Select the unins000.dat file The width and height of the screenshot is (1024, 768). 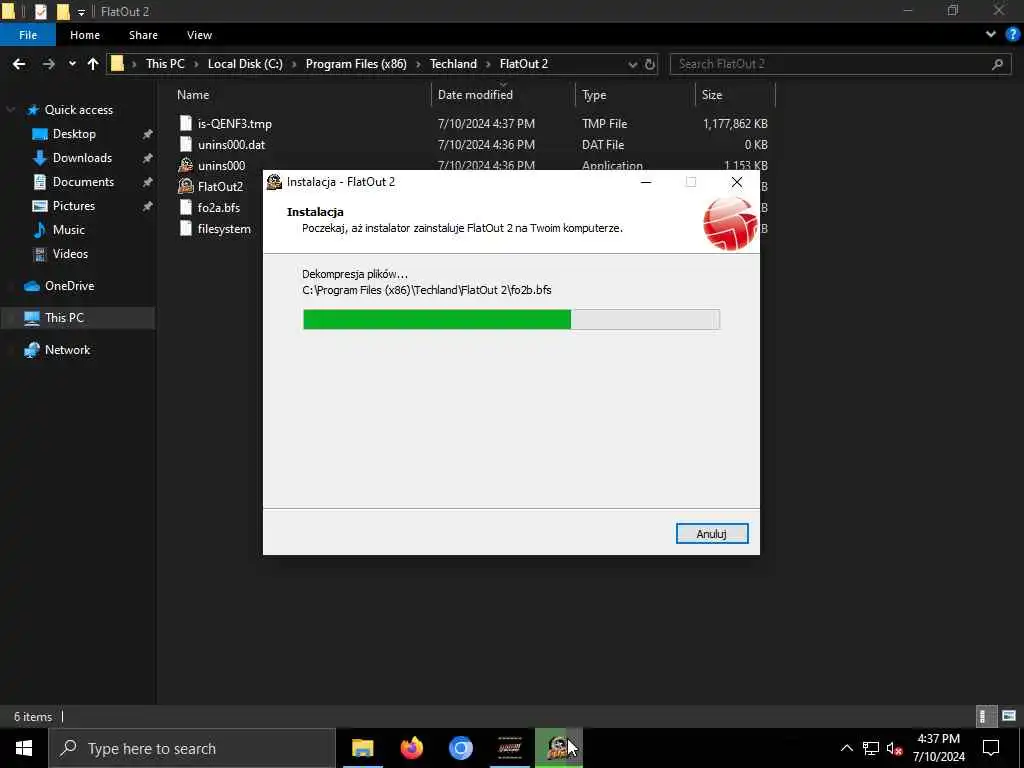[231, 144]
